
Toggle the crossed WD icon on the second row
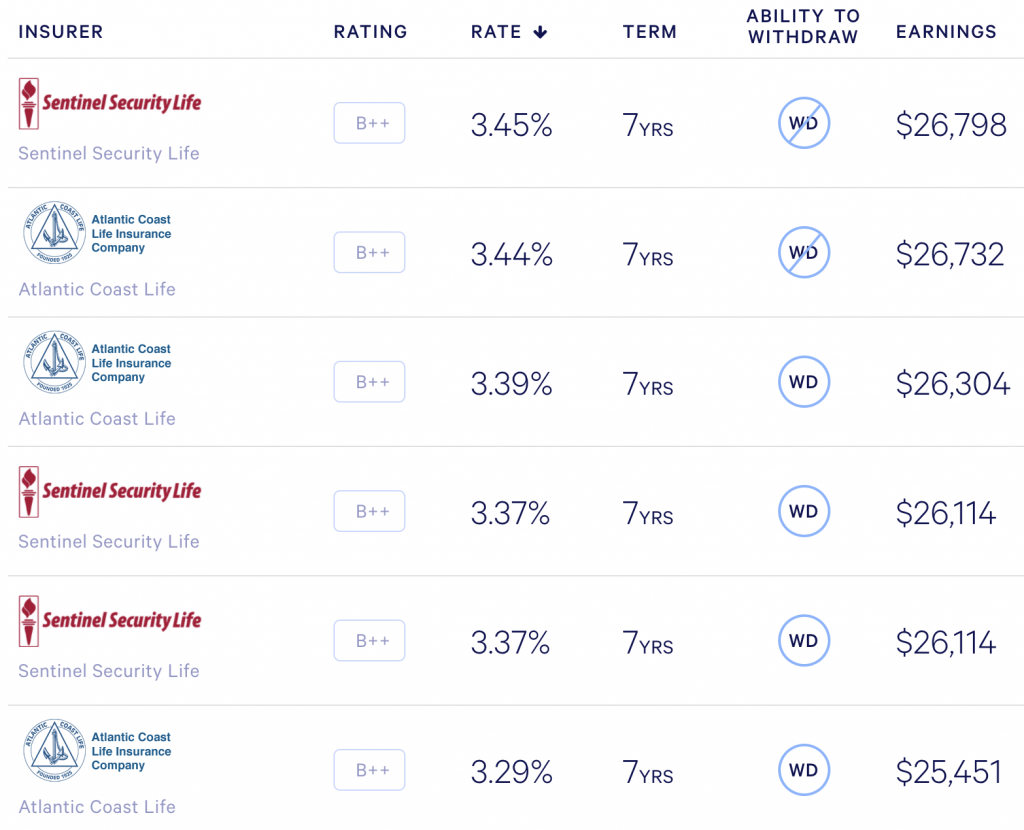803,252
